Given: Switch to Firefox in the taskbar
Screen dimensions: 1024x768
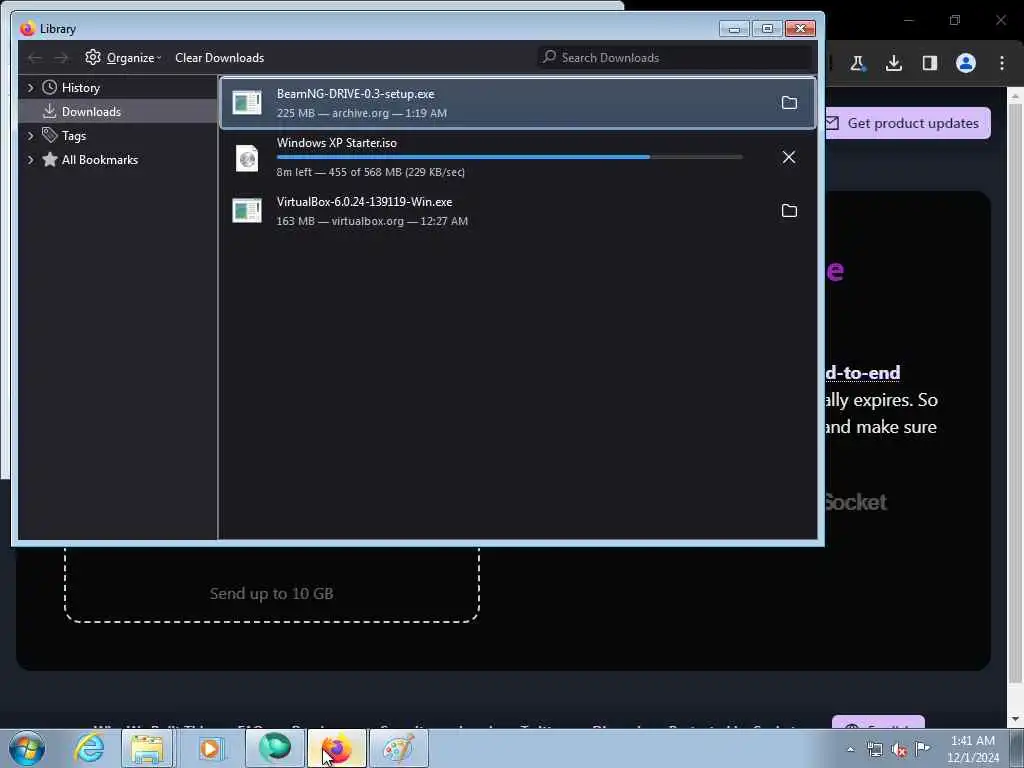Looking at the screenshot, I should [x=336, y=748].
